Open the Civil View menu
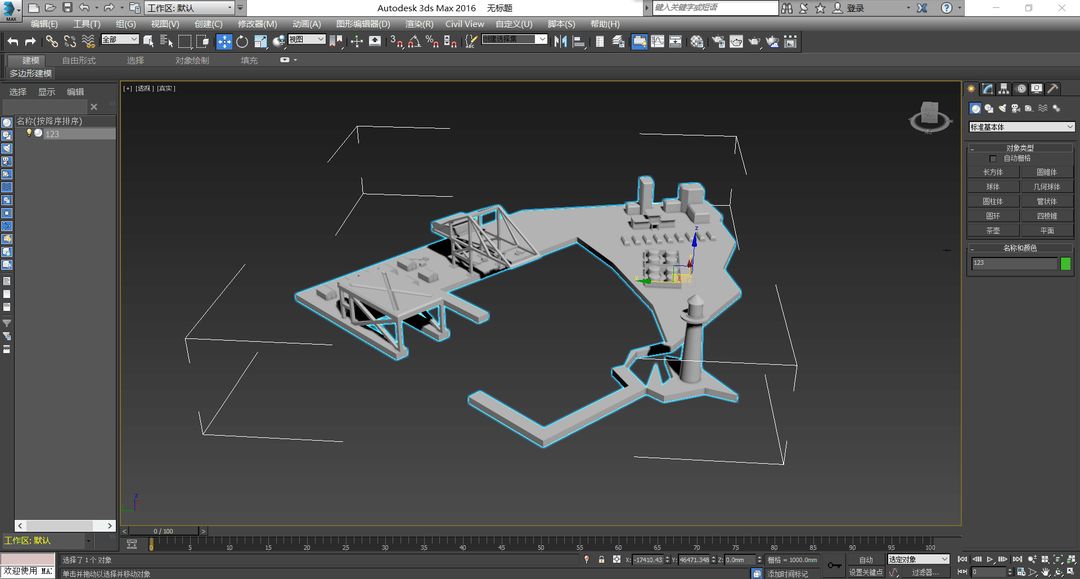Screen dimensions: 1080x579 (464, 23)
